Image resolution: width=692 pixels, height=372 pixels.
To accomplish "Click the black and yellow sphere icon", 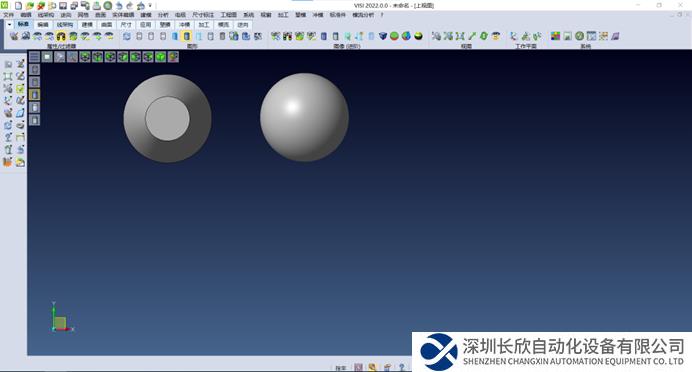I will coord(418,36).
